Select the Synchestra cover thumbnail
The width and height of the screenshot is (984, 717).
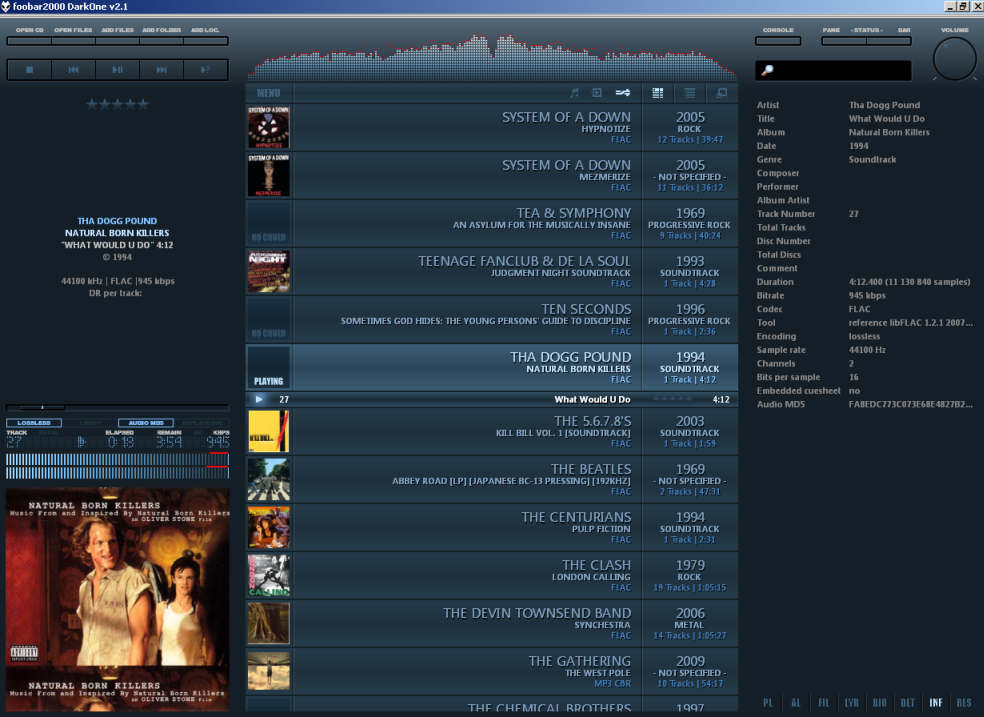pyautogui.click(x=269, y=624)
